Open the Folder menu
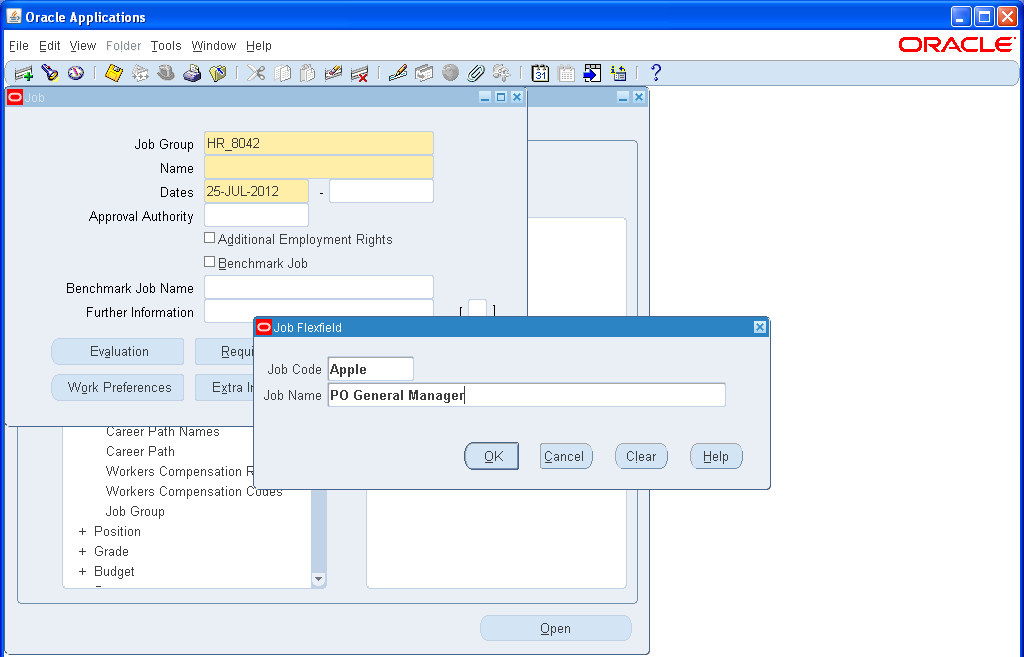Viewport: 1024px width, 657px height. [123, 46]
